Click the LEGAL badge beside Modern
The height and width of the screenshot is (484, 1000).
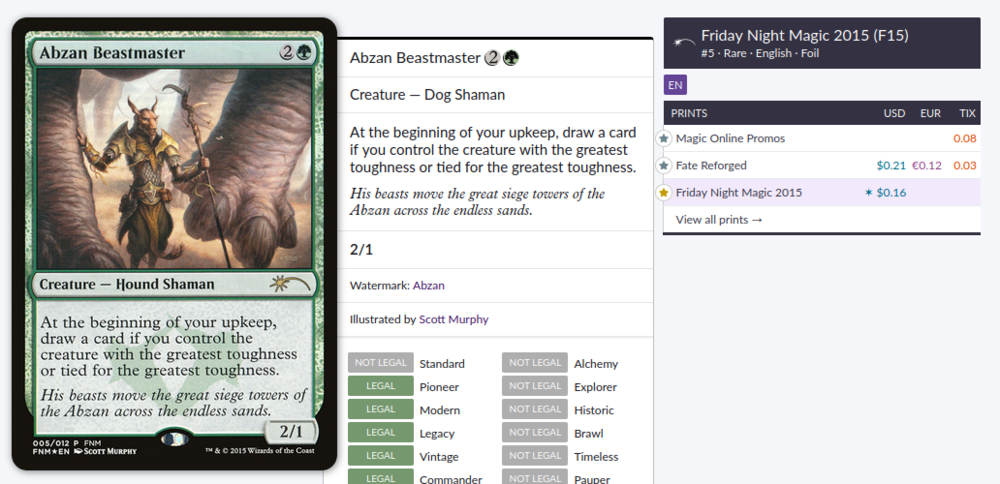pyautogui.click(x=381, y=409)
